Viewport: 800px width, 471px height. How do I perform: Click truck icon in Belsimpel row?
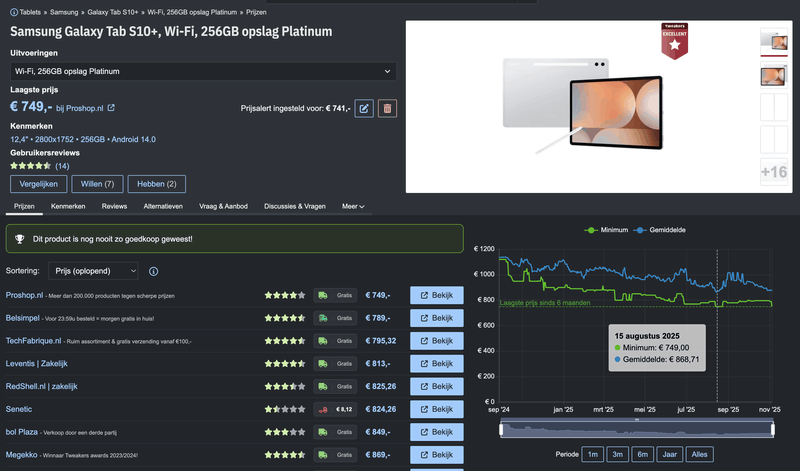[x=323, y=318]
